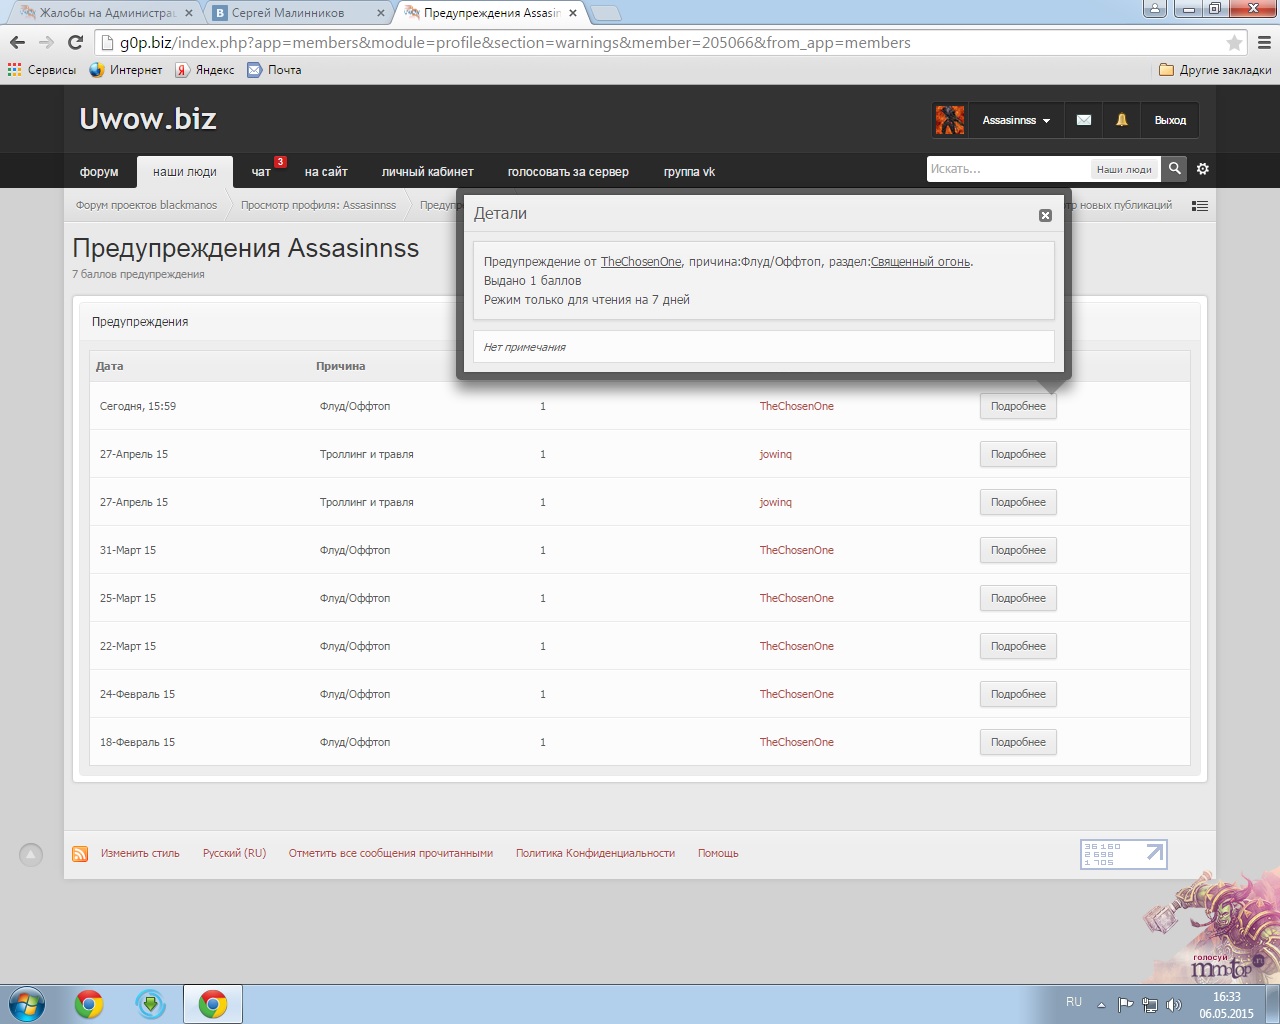The image size is (1280, 1024).
Task: Click the scroll-to-top arrow icon
Action: [31, 854]
